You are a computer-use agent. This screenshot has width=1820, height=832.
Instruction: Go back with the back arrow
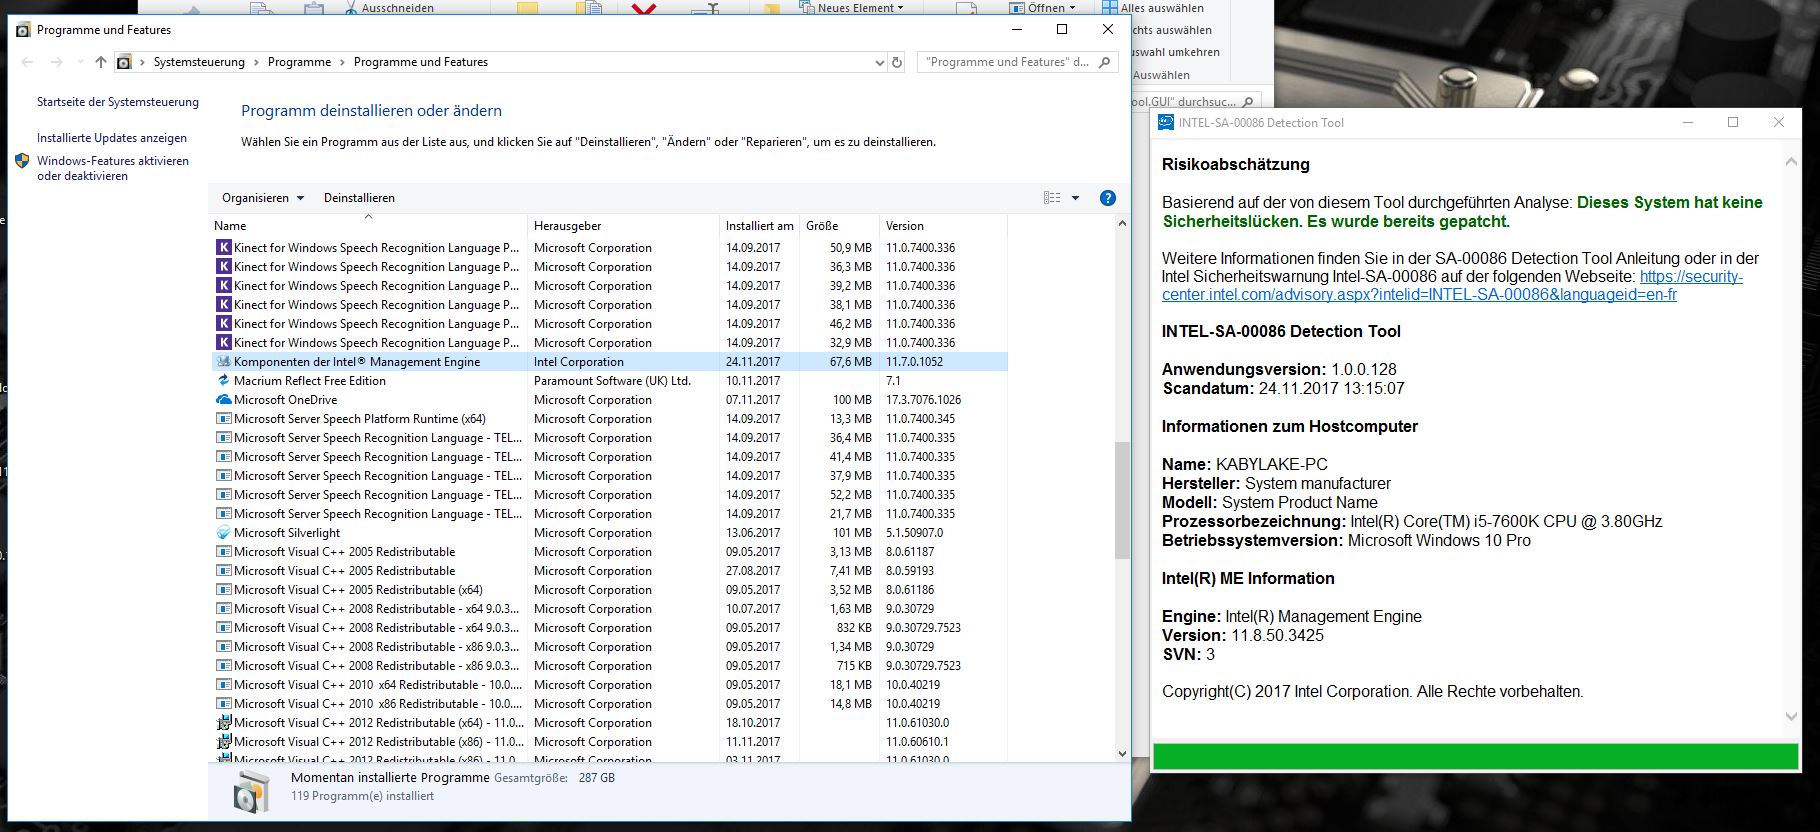(x=28, y=62)
